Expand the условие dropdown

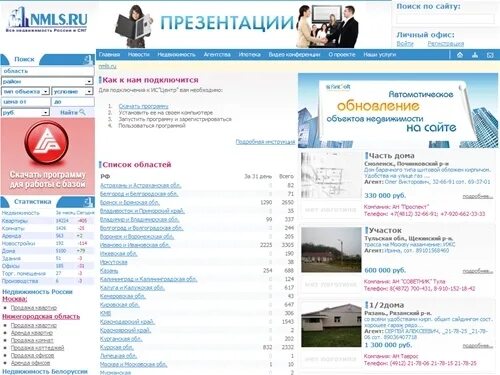click(x=72, y=91)
